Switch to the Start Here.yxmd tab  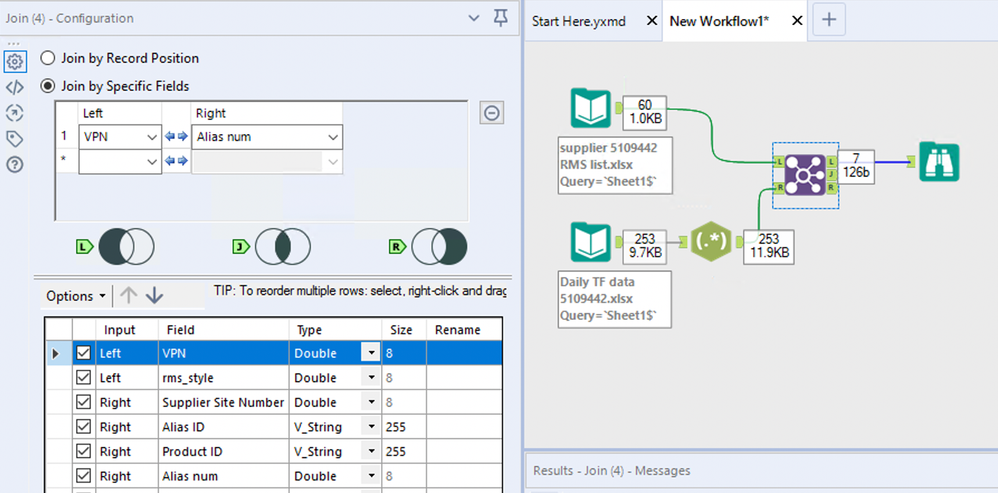579,22
